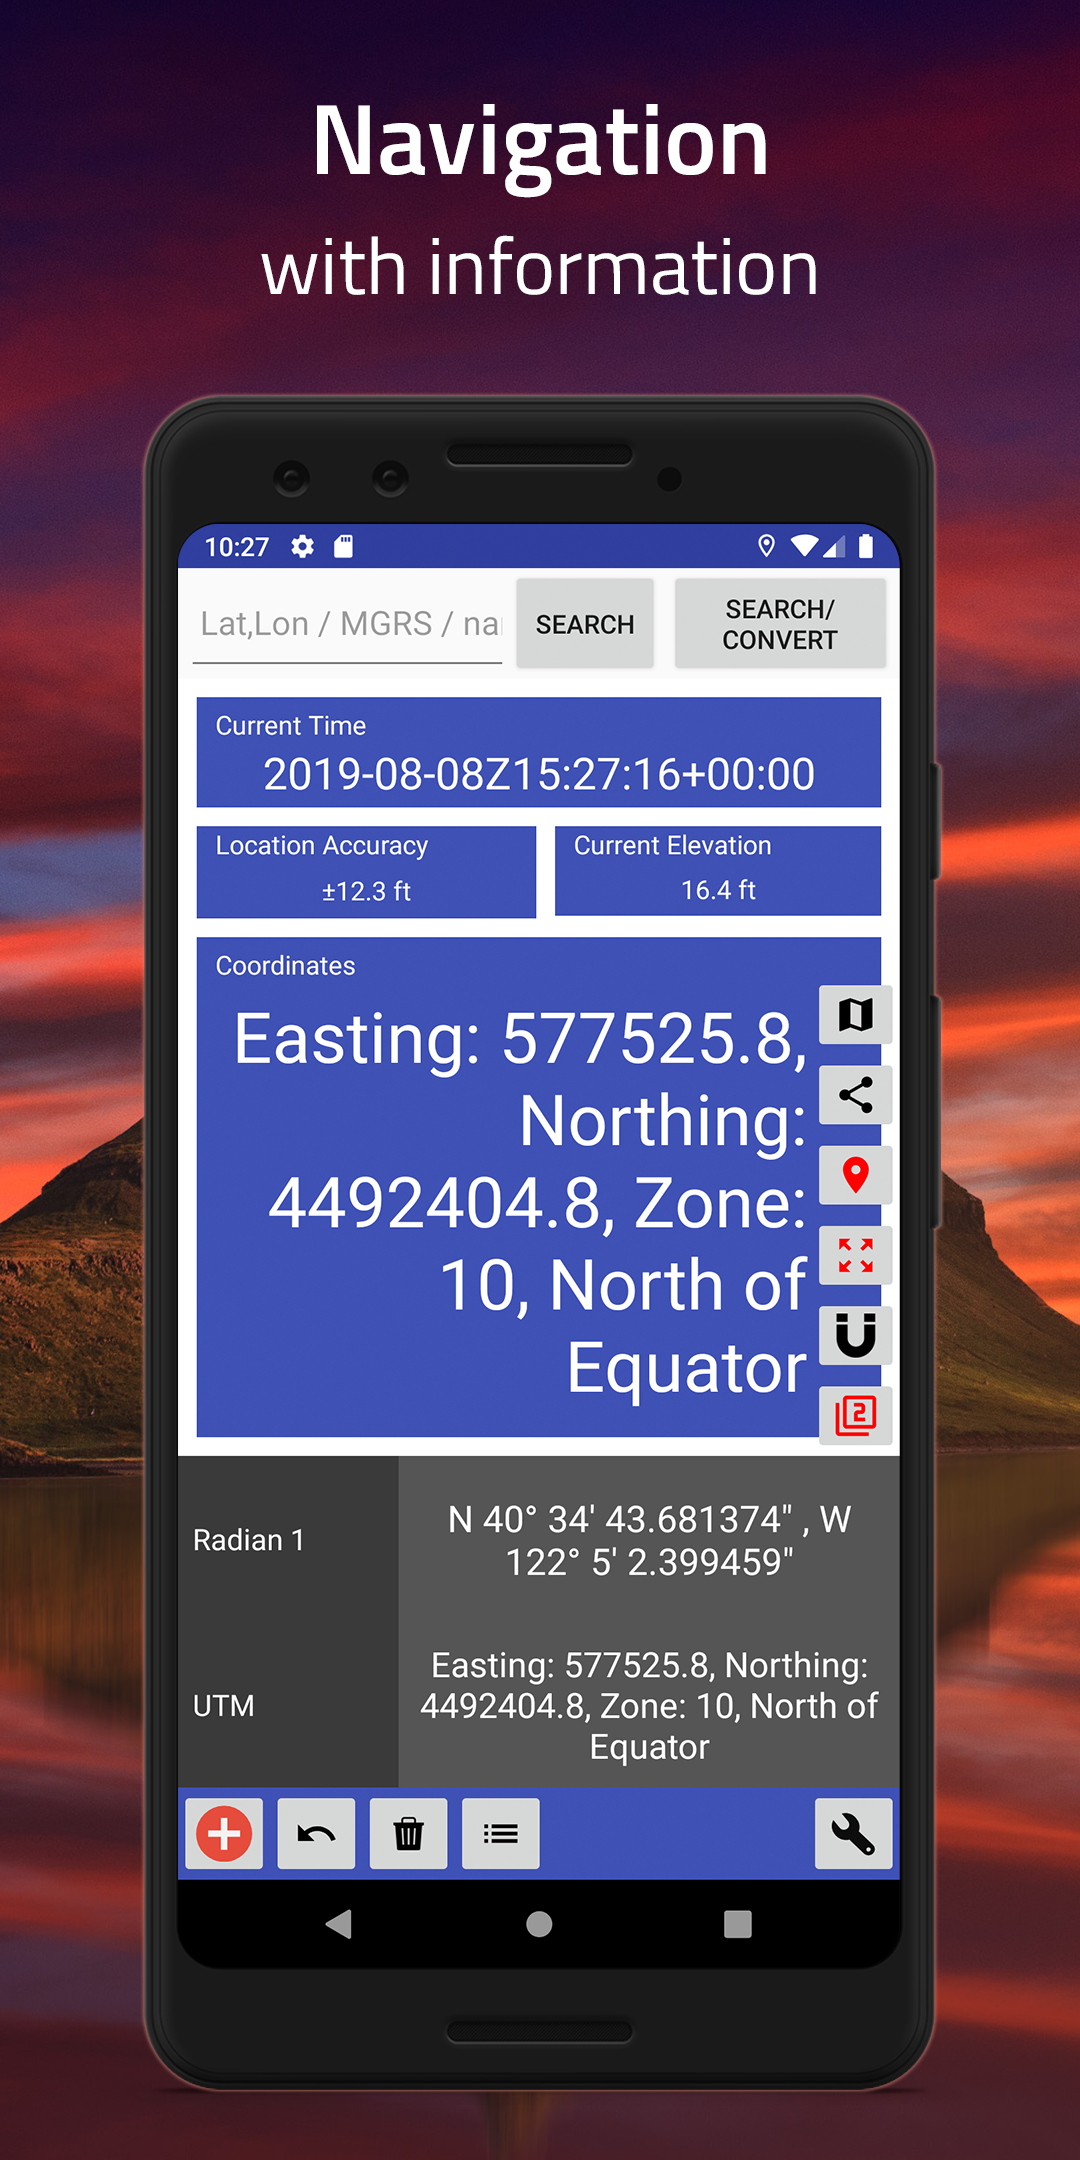Select the Current Elevation panel
The image size is (1080, 2160).
click(x=718, y=871)
